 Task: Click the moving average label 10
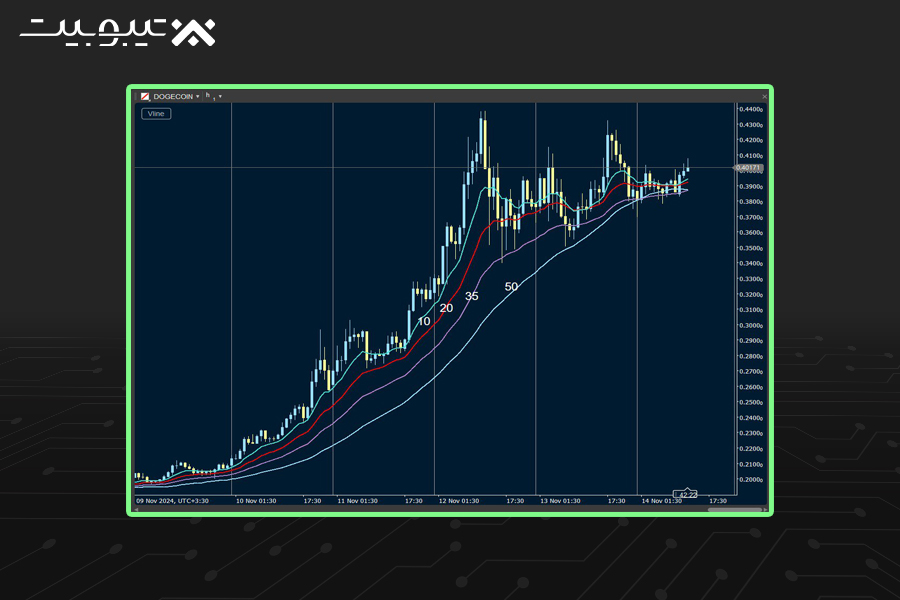pos(424,322)
